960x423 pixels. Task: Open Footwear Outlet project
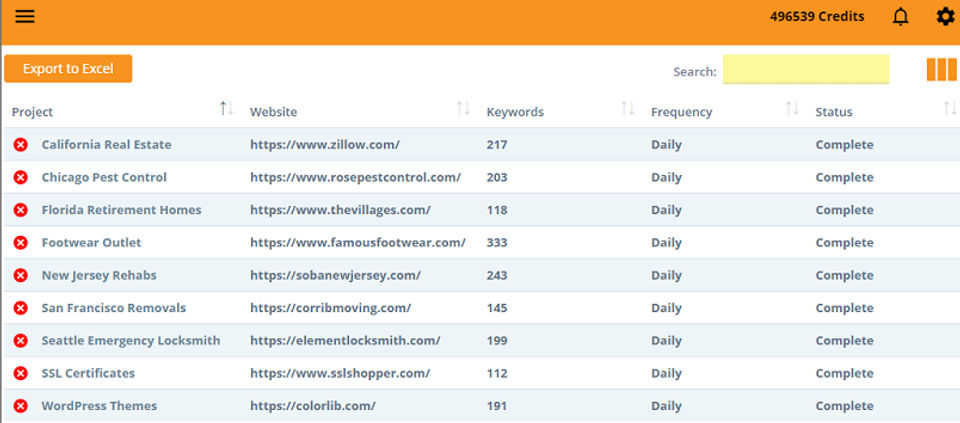point(91,243)
